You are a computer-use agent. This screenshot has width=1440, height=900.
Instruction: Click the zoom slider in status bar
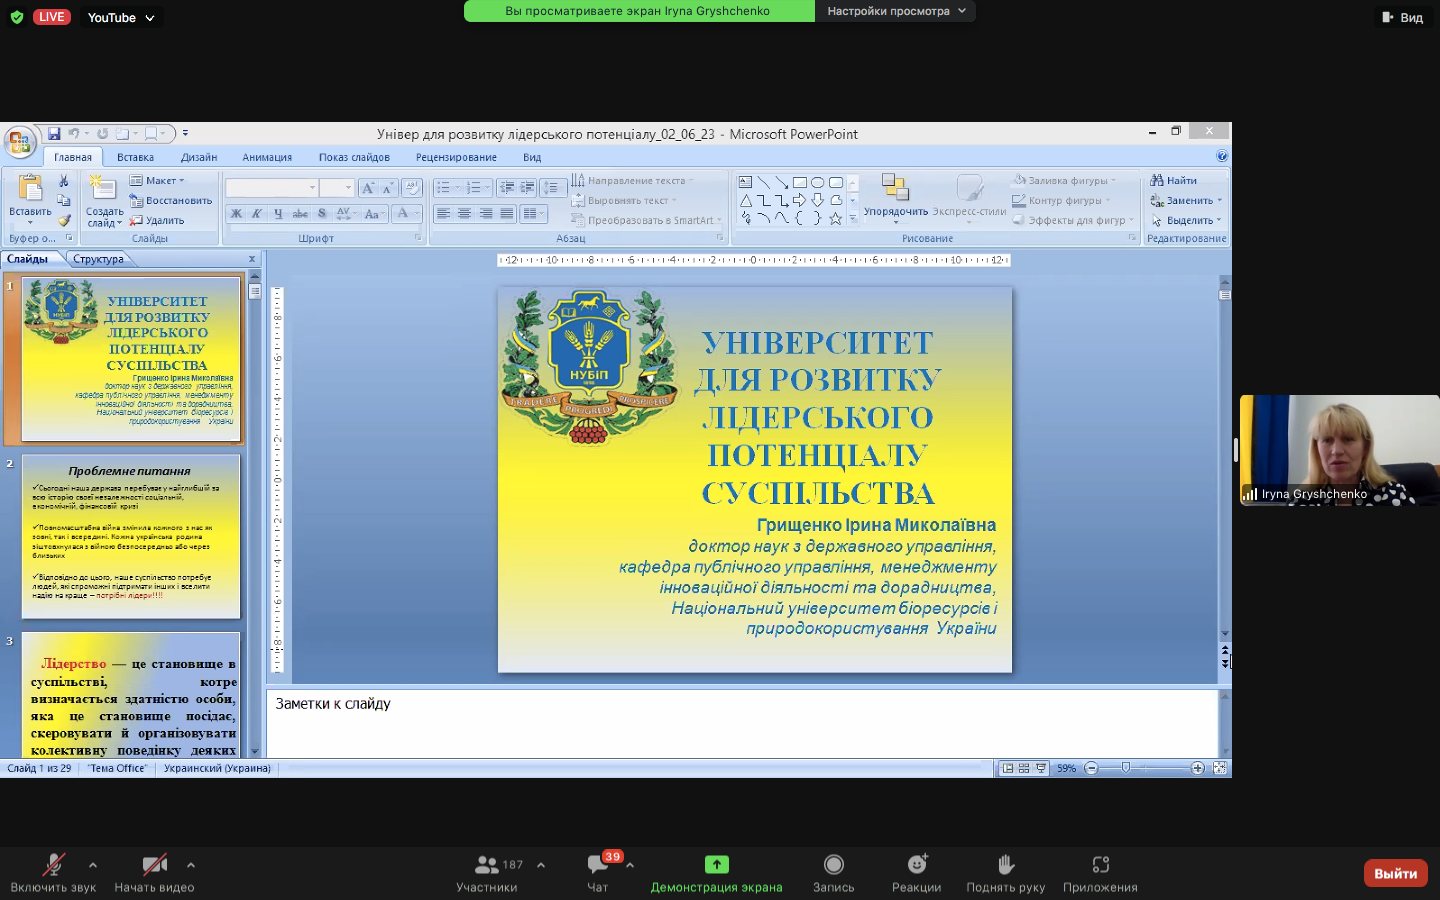pyautogui.click(x=1126, y=768)
